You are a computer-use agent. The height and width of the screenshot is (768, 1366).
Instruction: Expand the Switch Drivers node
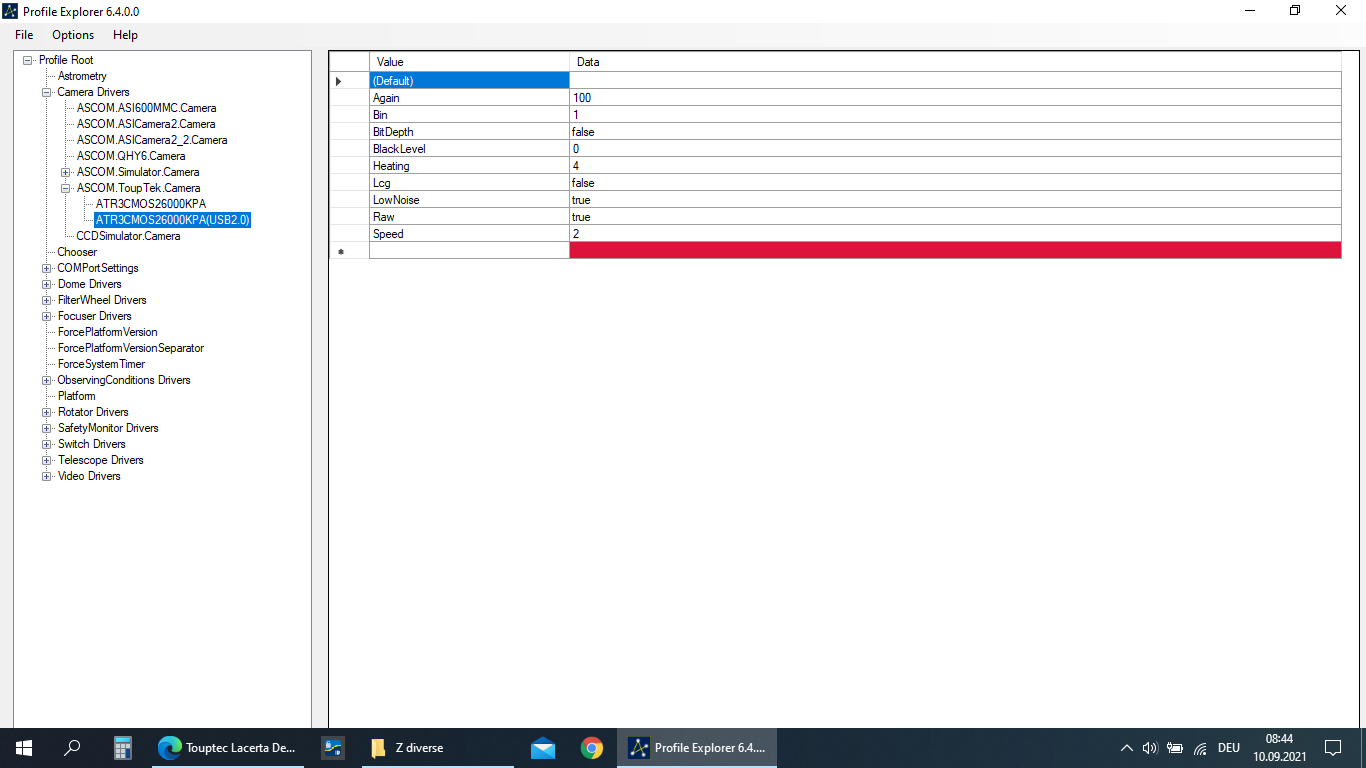(47, 444)
